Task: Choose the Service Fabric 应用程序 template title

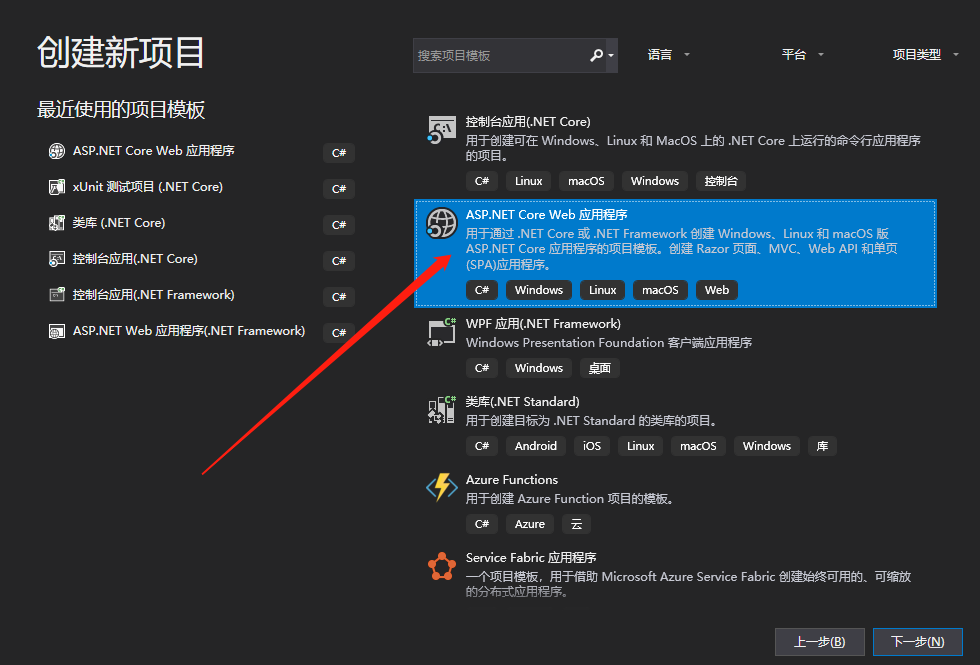Action: [531, 558]
